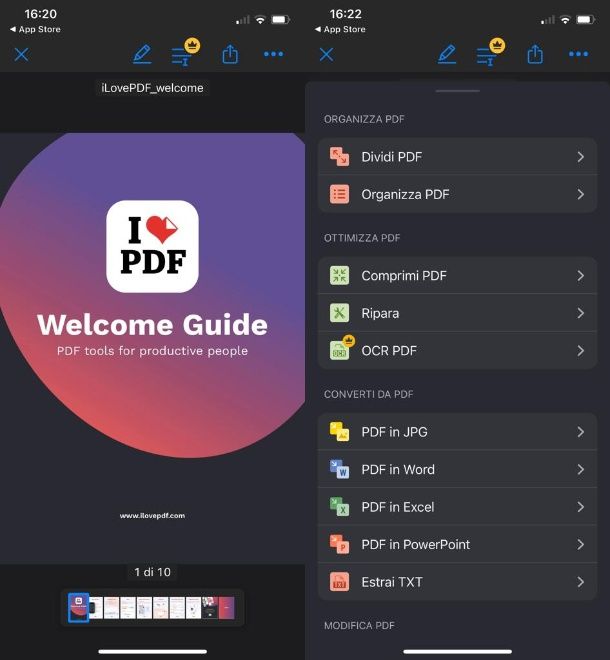Tap the pencil edit icon in left screen

coord(142,54)
